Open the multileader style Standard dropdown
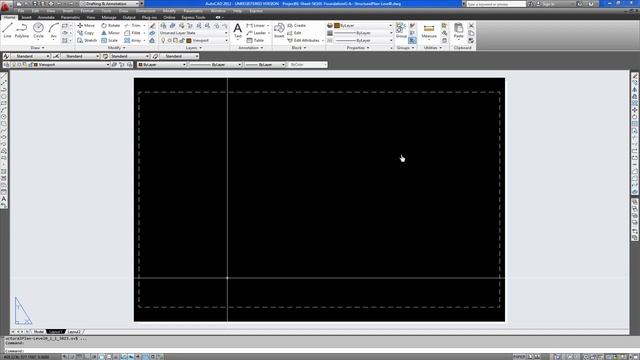Image resolution: width=640 pixels, height=360 pixels. (179, 56)
